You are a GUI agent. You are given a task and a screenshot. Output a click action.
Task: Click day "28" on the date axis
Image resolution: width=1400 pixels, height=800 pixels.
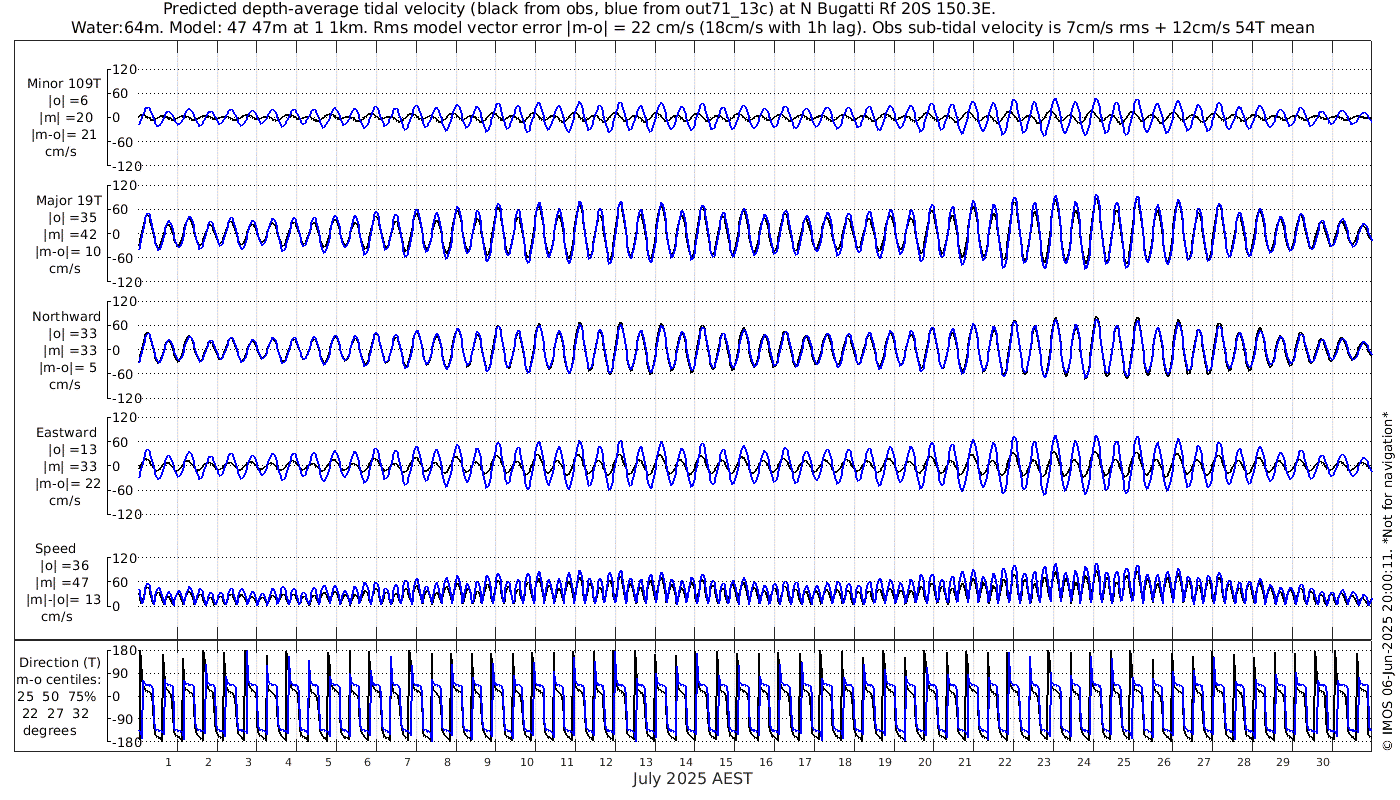click(1243, 762)
